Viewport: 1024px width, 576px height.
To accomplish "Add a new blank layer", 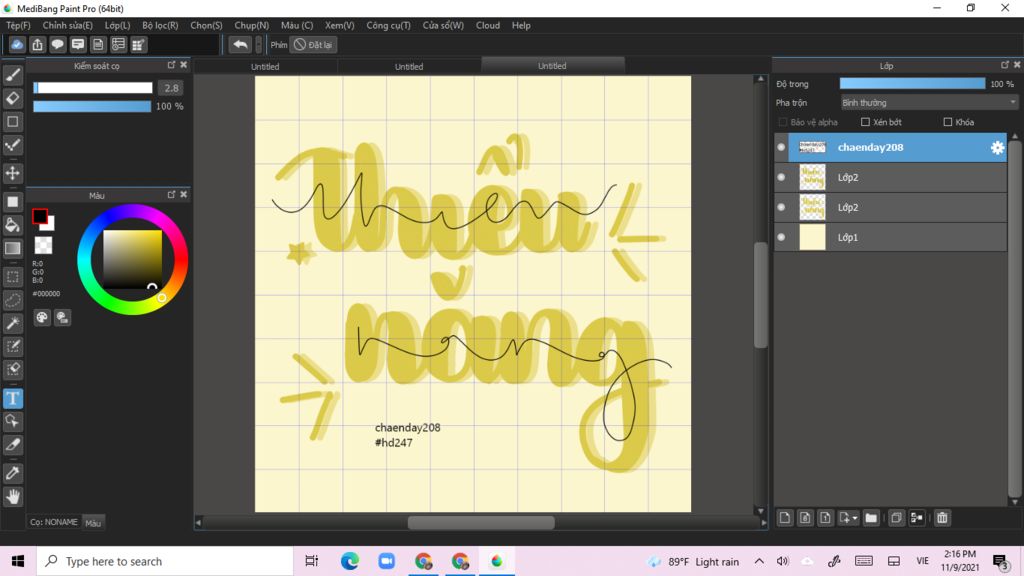I will click(x=785, y=518).
